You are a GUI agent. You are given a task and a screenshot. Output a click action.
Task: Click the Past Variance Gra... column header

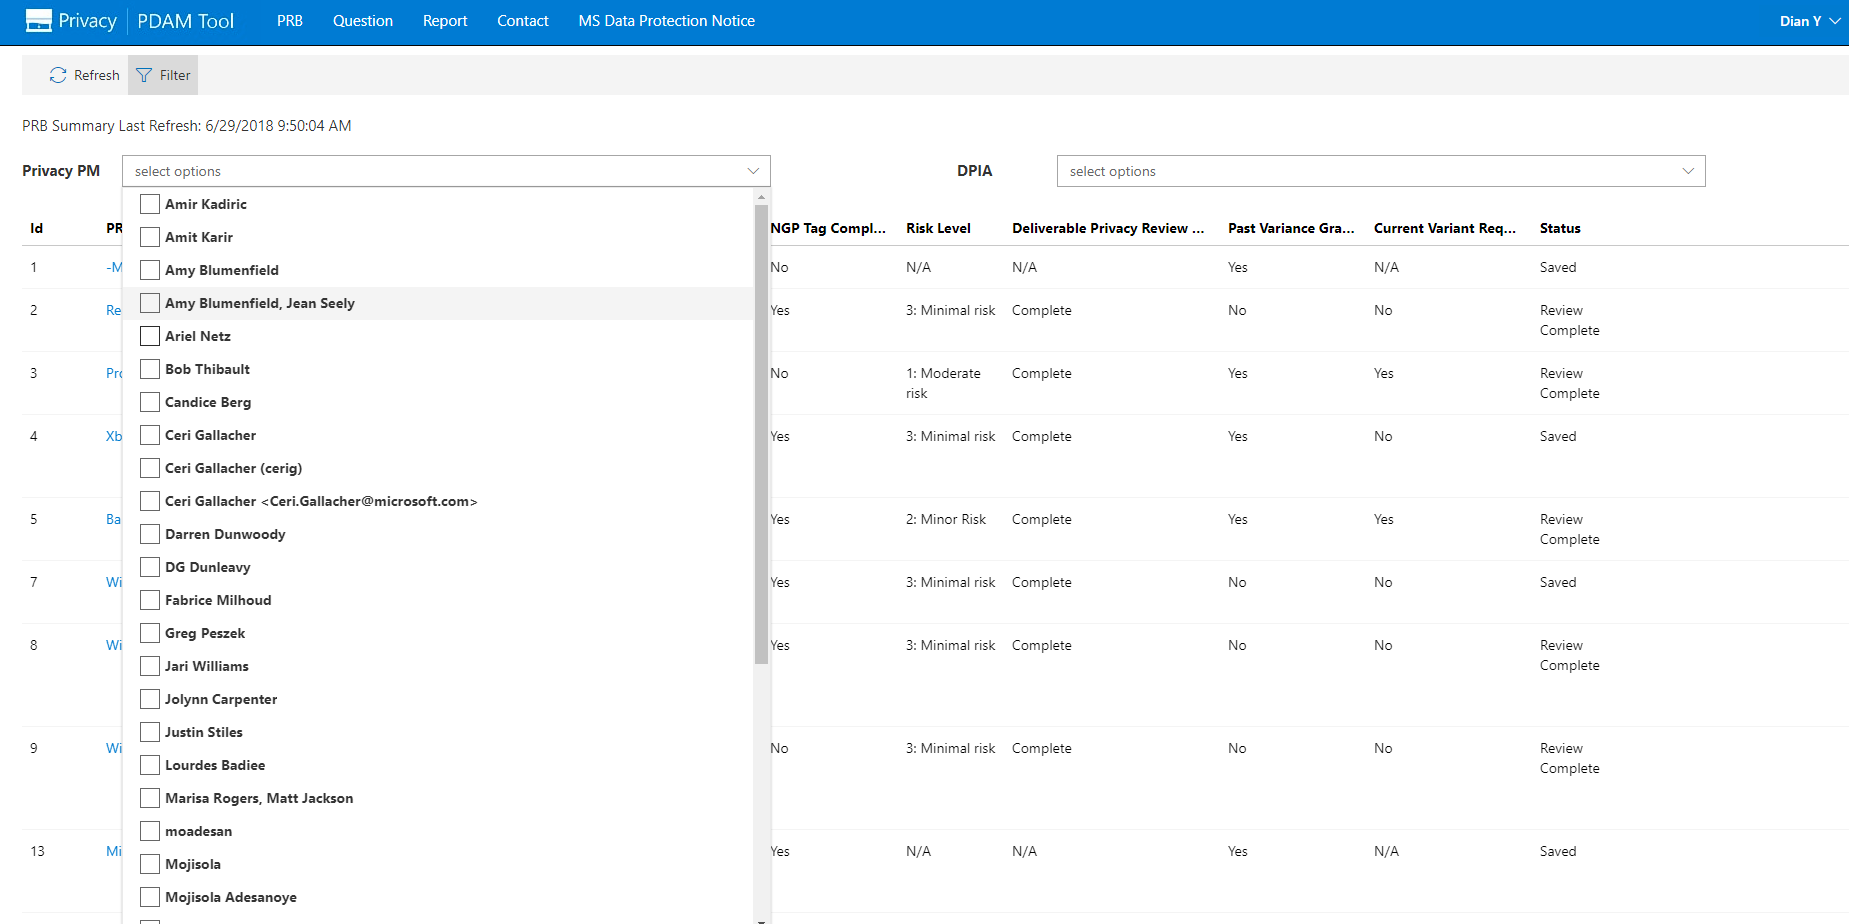1291,228
